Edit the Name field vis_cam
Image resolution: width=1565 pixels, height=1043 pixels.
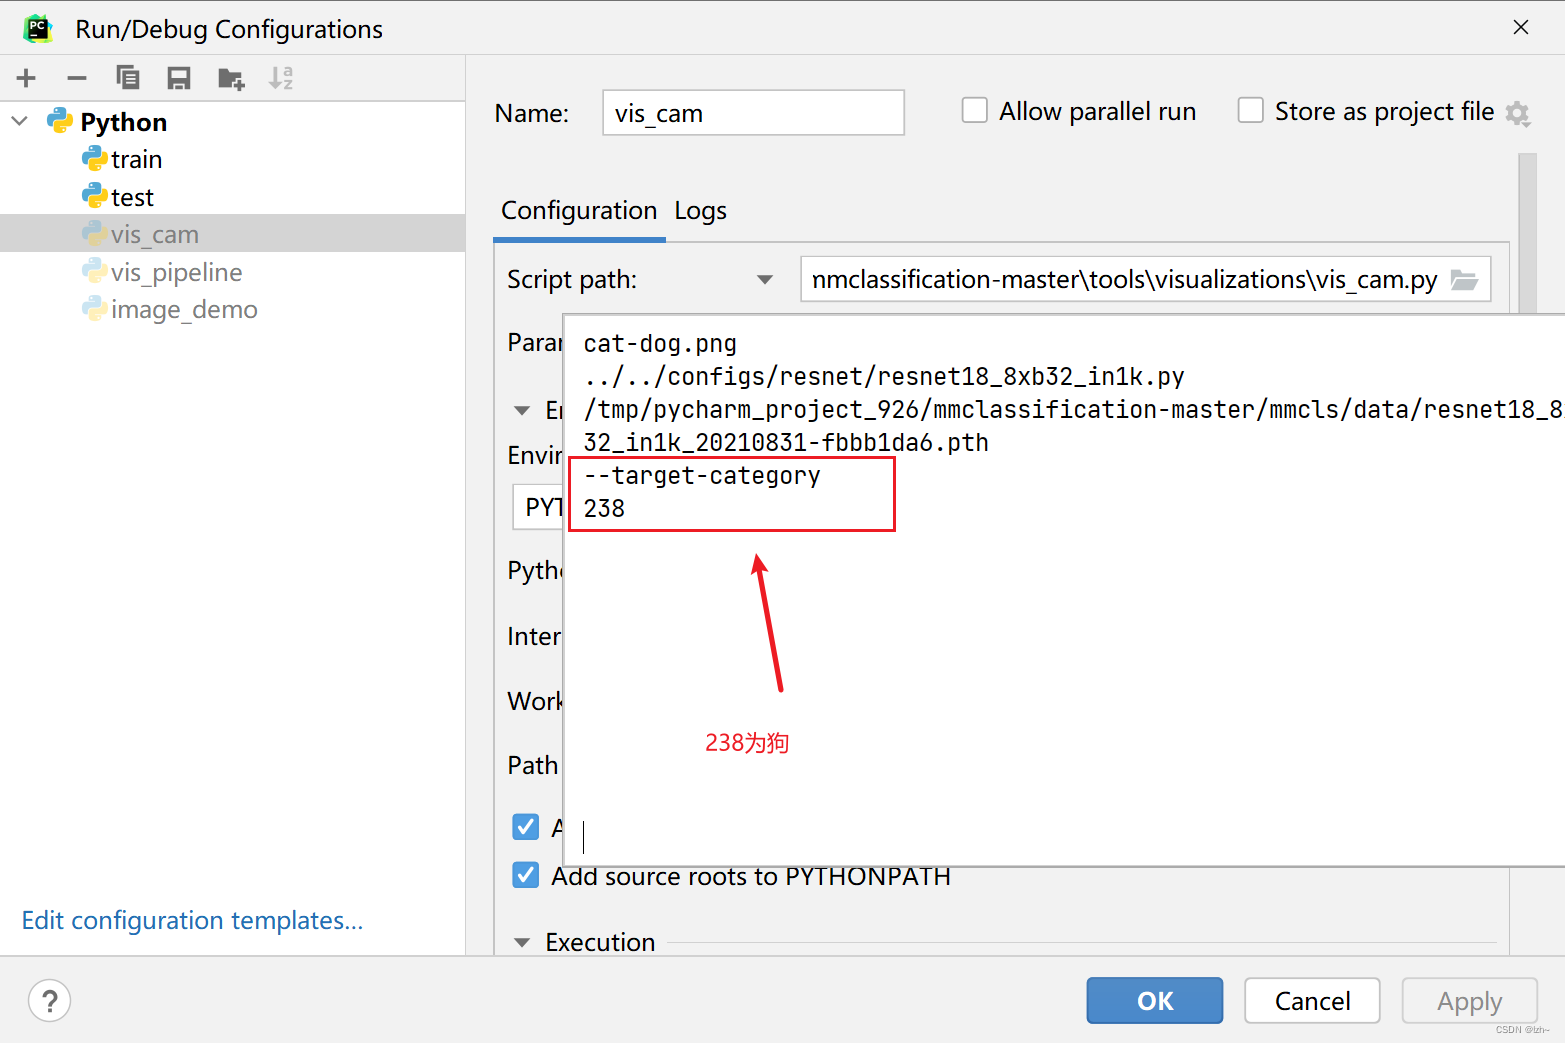pyautogui.click(x=753, y=113)
